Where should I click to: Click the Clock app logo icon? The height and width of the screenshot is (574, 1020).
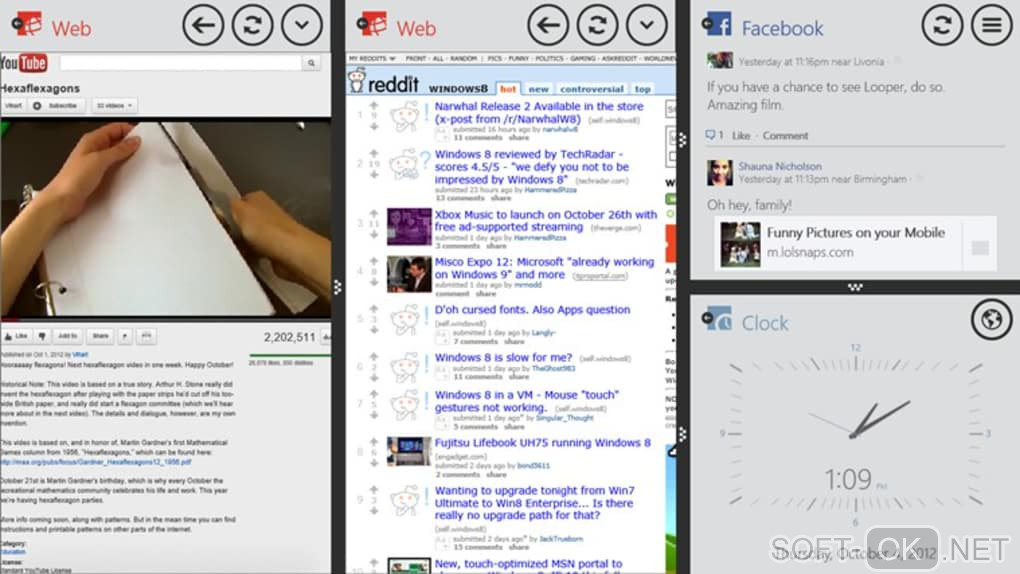point(717,319)
